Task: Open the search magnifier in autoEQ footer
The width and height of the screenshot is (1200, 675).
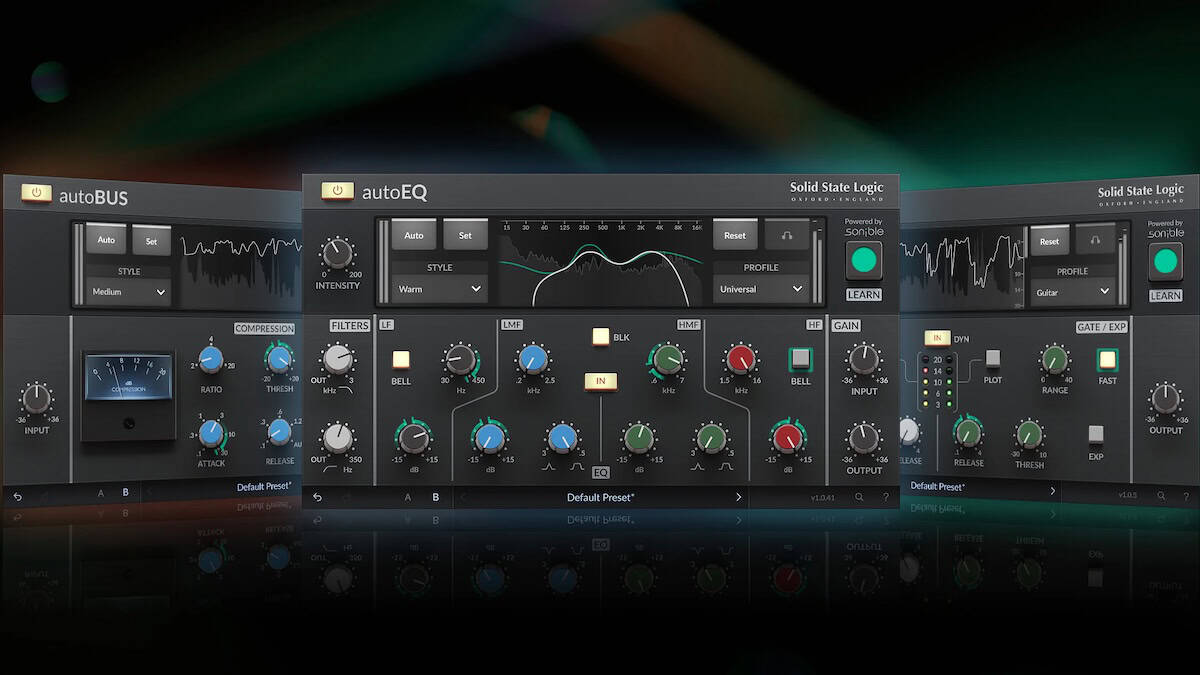Action: coord(859,497)
